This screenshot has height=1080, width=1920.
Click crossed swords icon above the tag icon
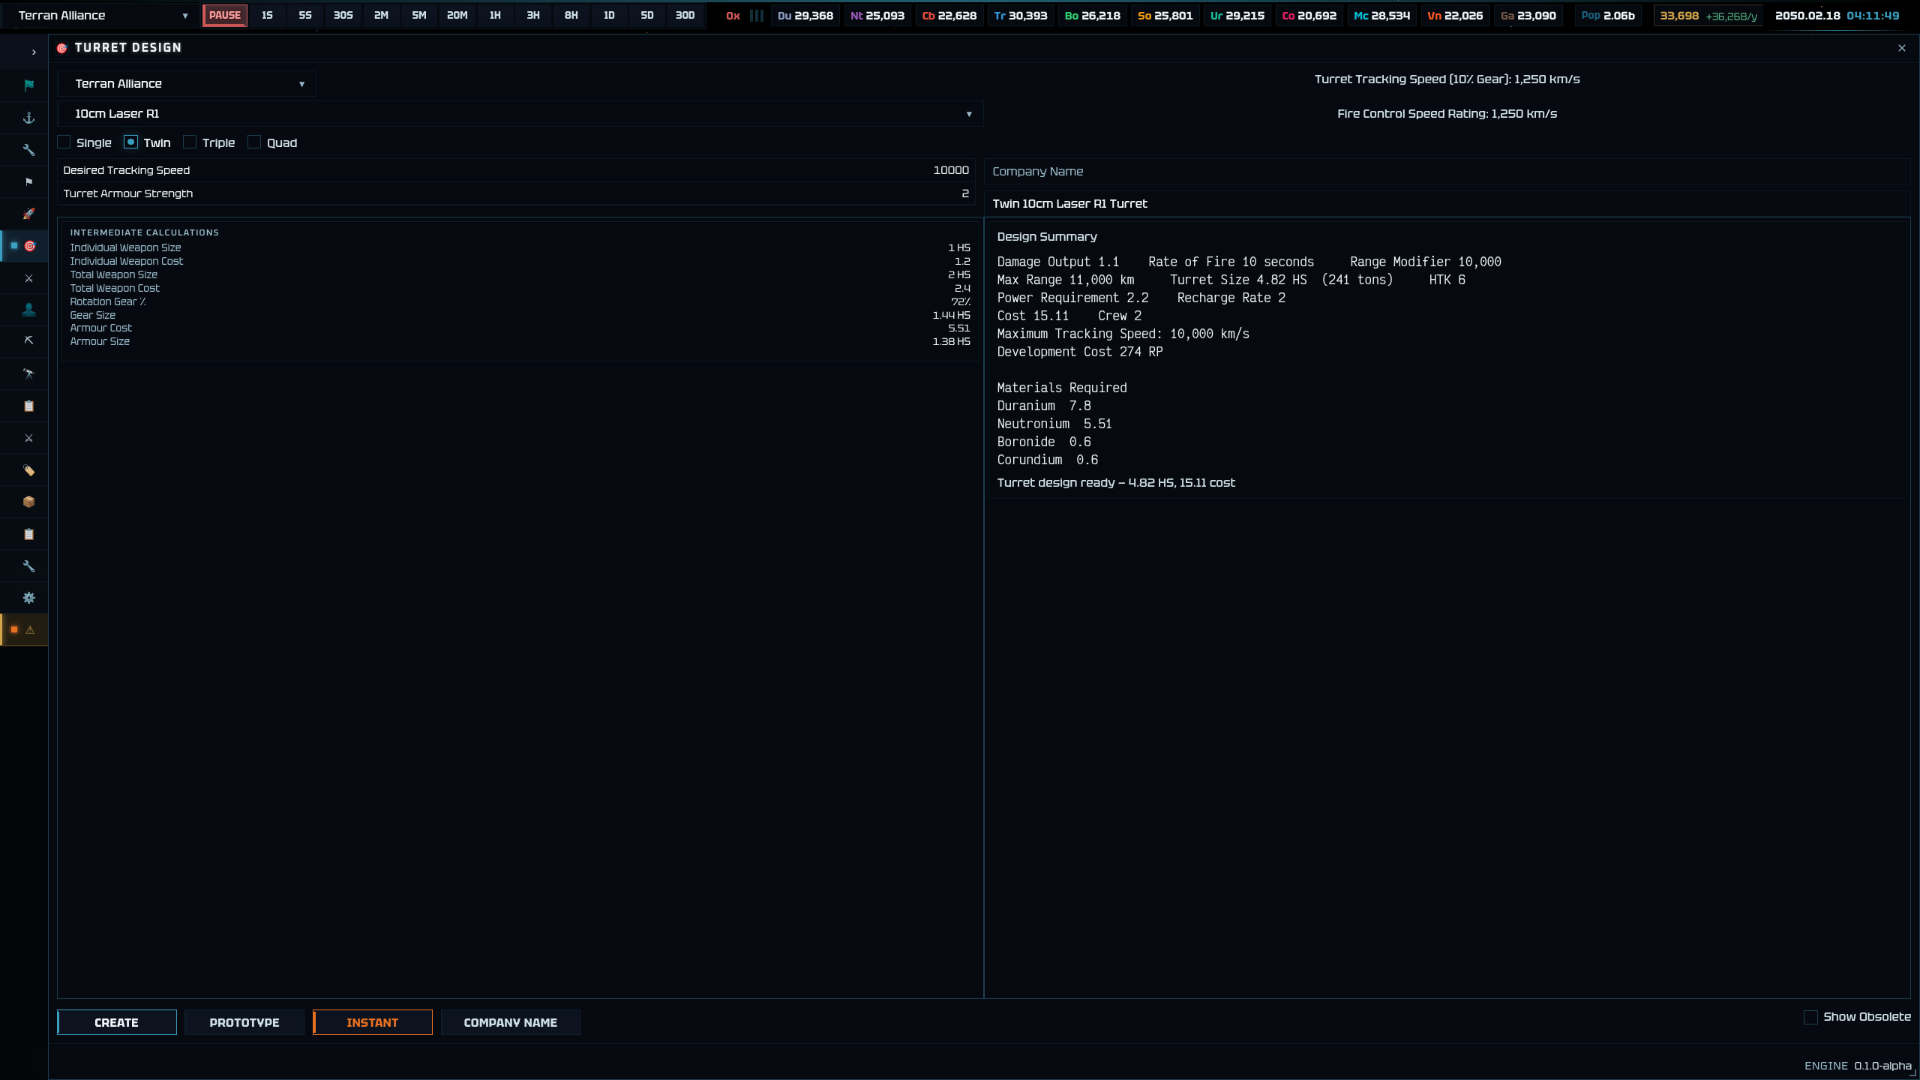coord(29,438)
